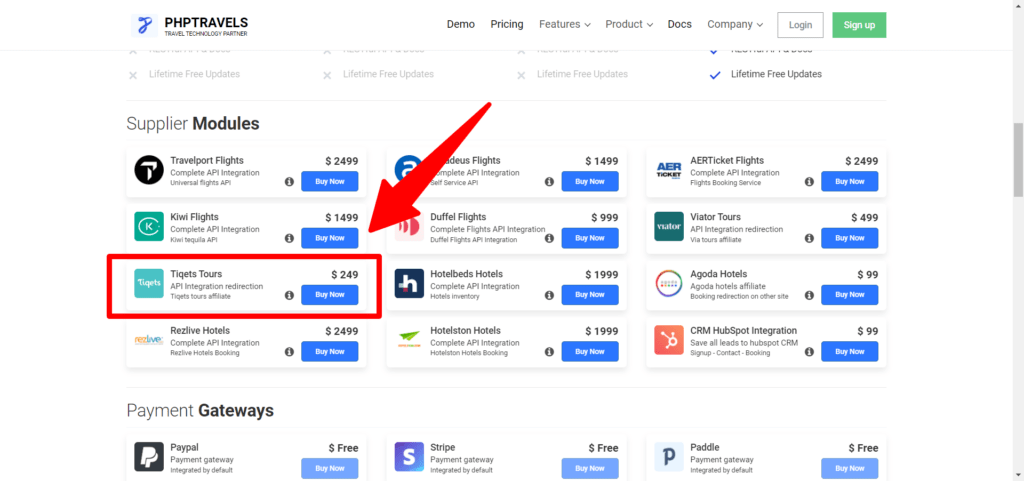Click the Rezlive Hotels logo icon

coord(149,340)
